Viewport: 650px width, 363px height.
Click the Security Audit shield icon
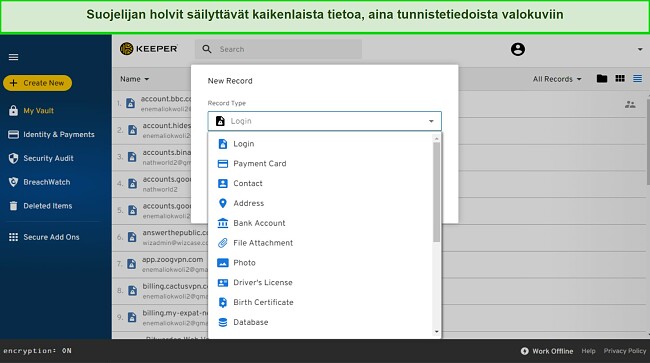click(x=13, y=158)
